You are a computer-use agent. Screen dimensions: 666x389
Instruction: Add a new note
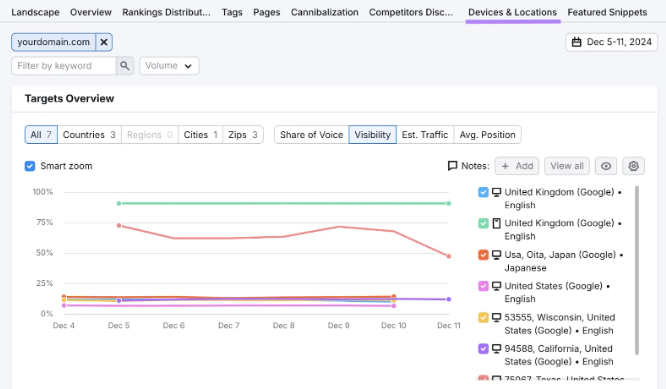tap(517, 166)
